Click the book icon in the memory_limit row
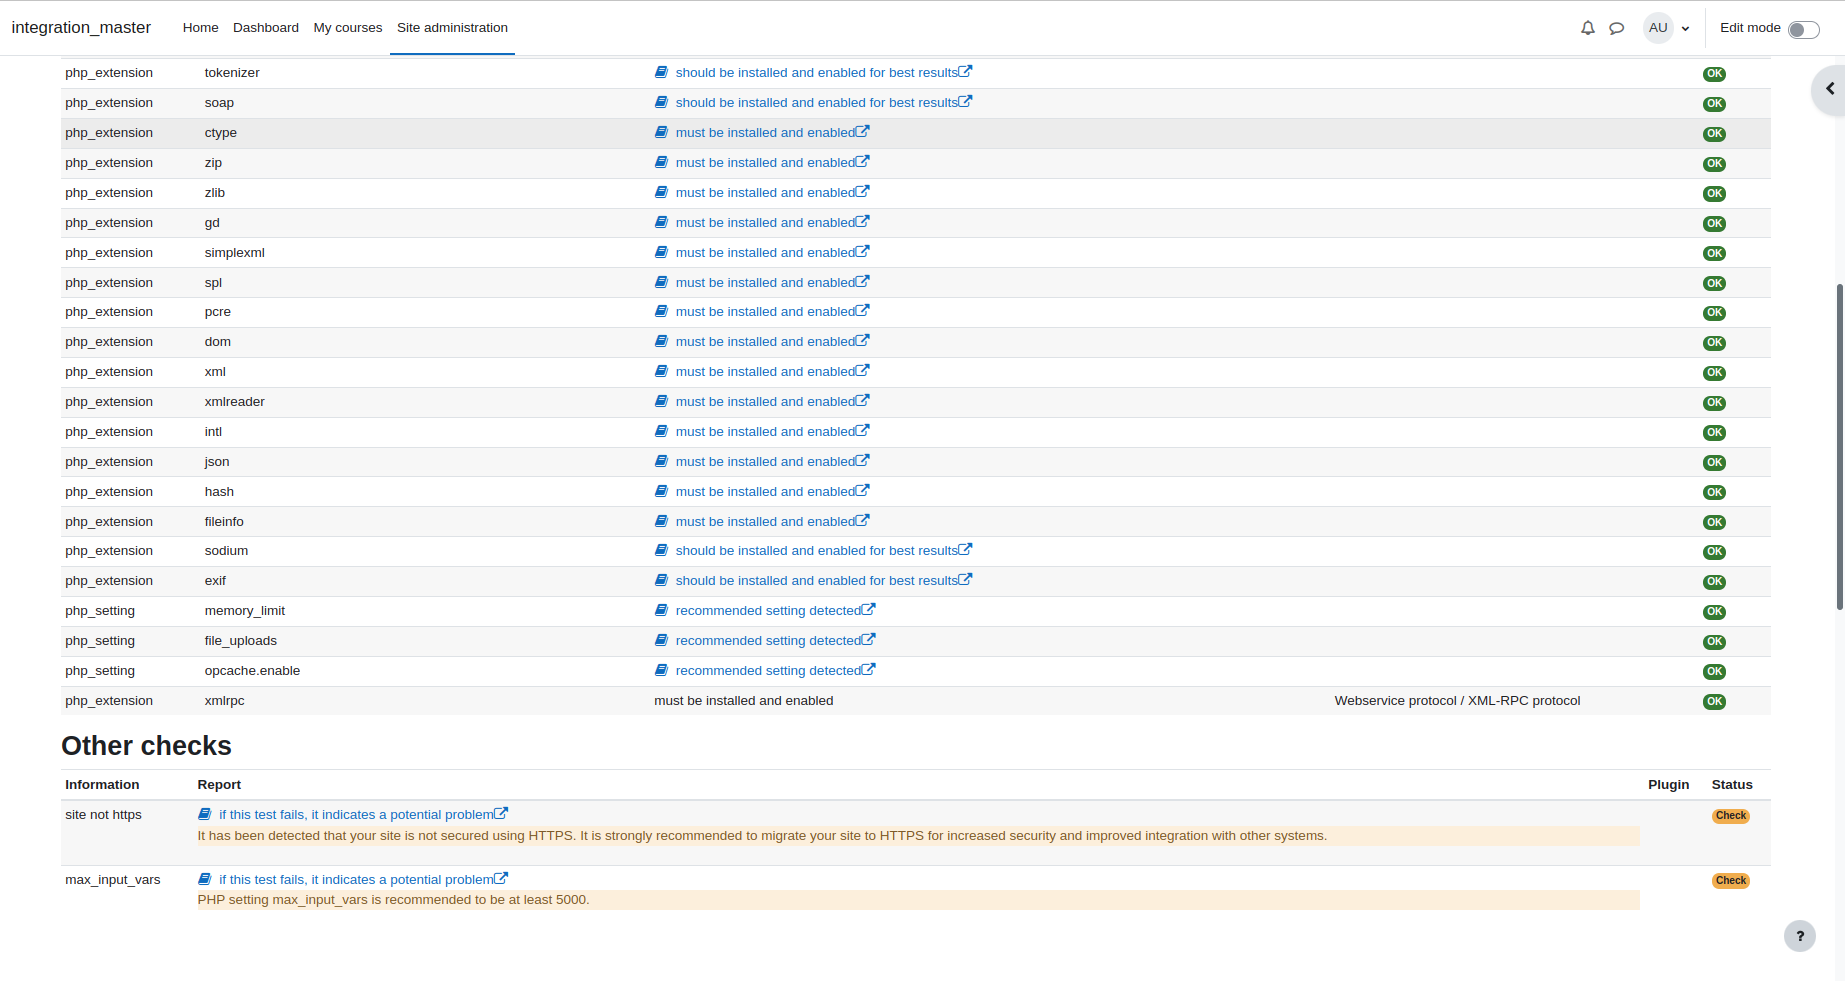The width and height of the screenshot is (1845, 981). (x=661, y=610)
